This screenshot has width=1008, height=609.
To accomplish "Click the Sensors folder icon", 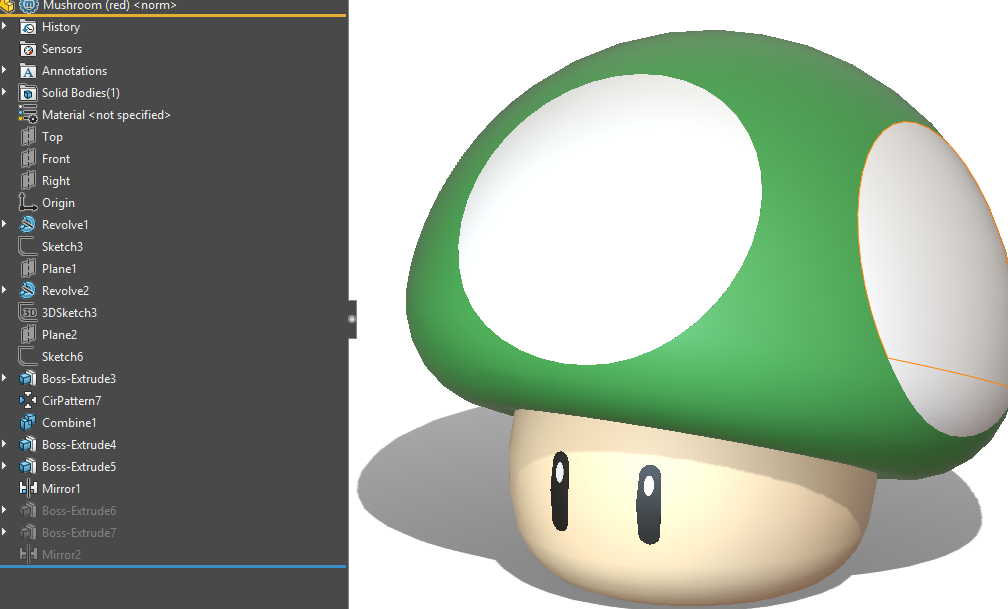I will point(28,49).
